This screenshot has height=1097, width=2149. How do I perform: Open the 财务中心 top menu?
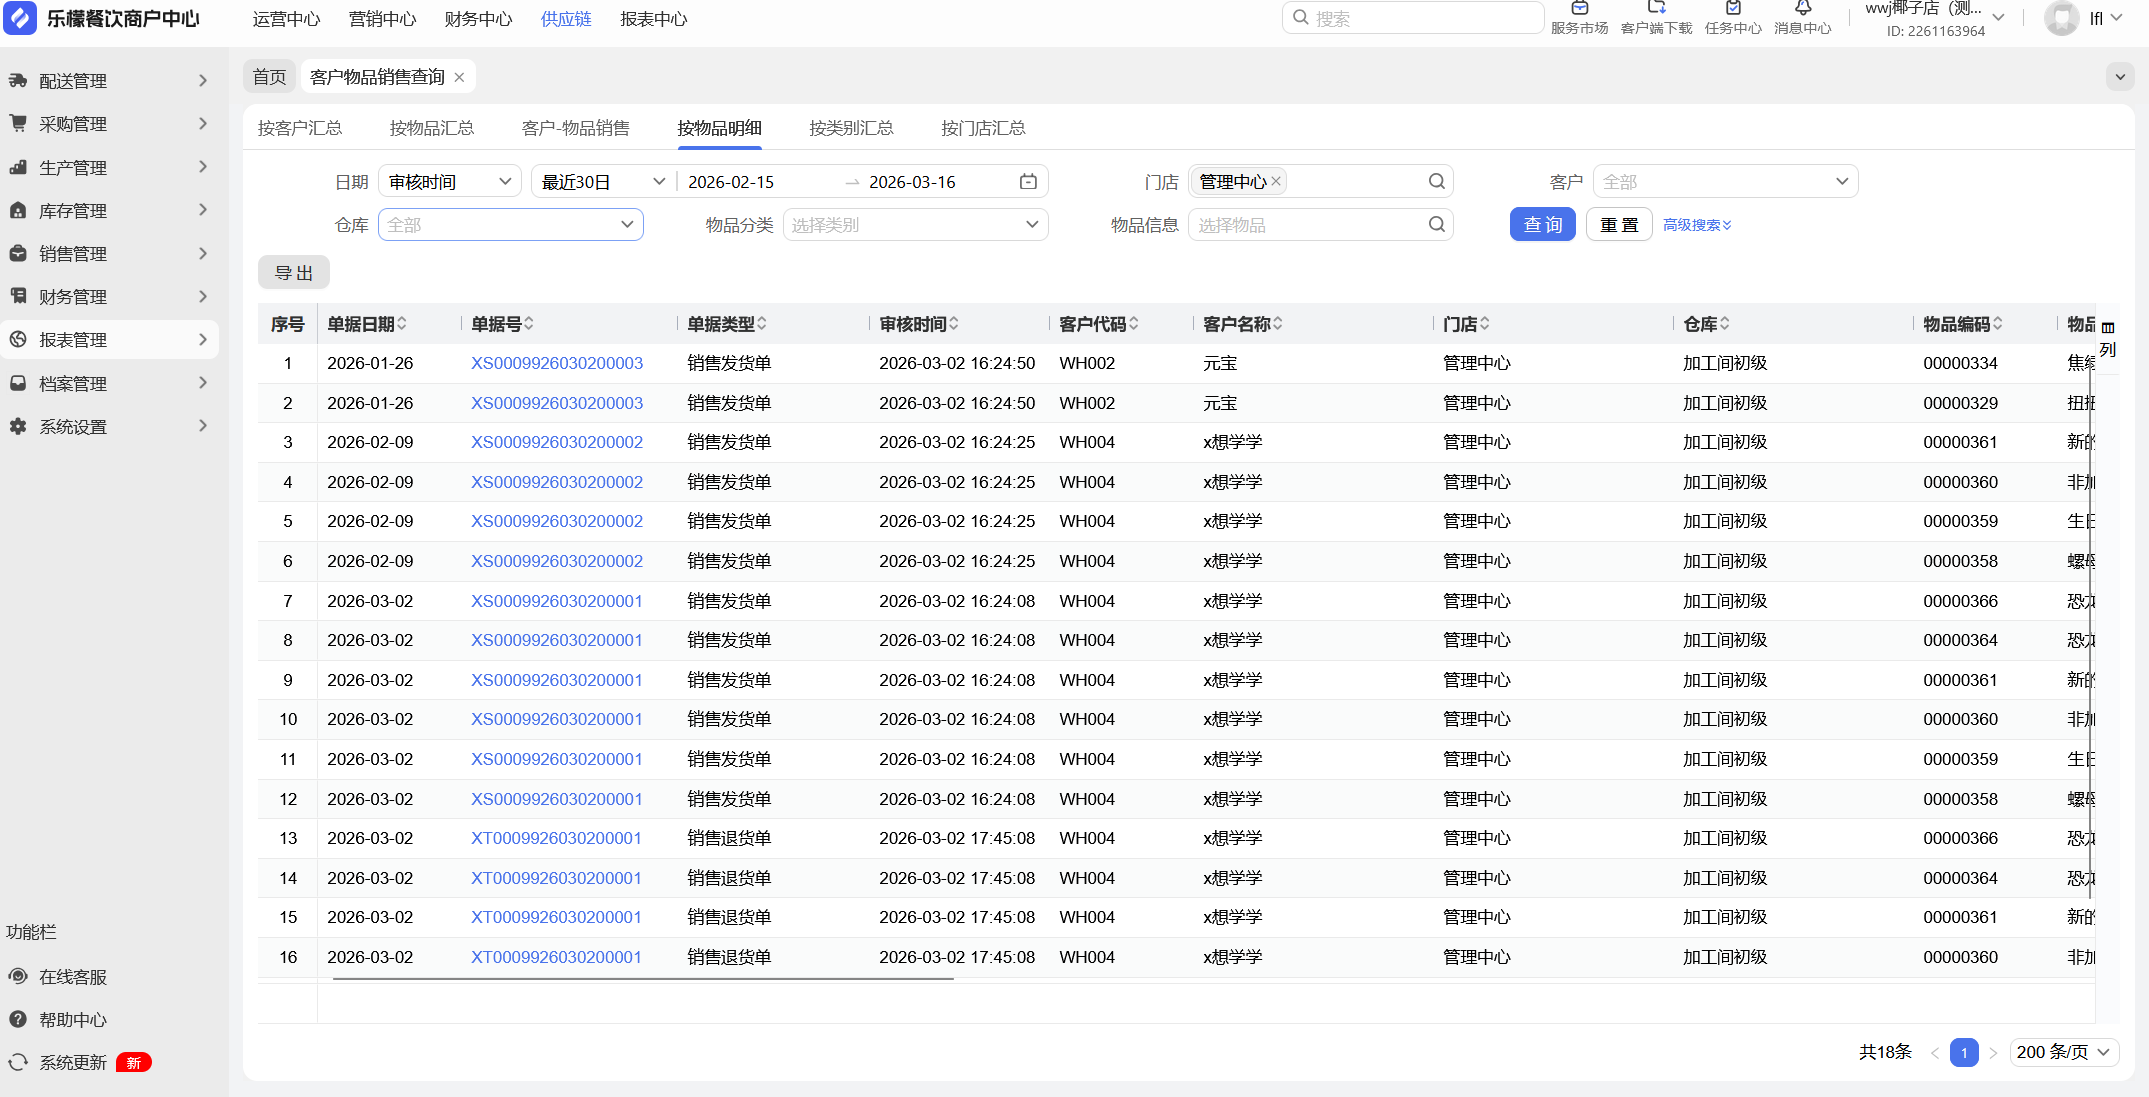click(478, 19)
